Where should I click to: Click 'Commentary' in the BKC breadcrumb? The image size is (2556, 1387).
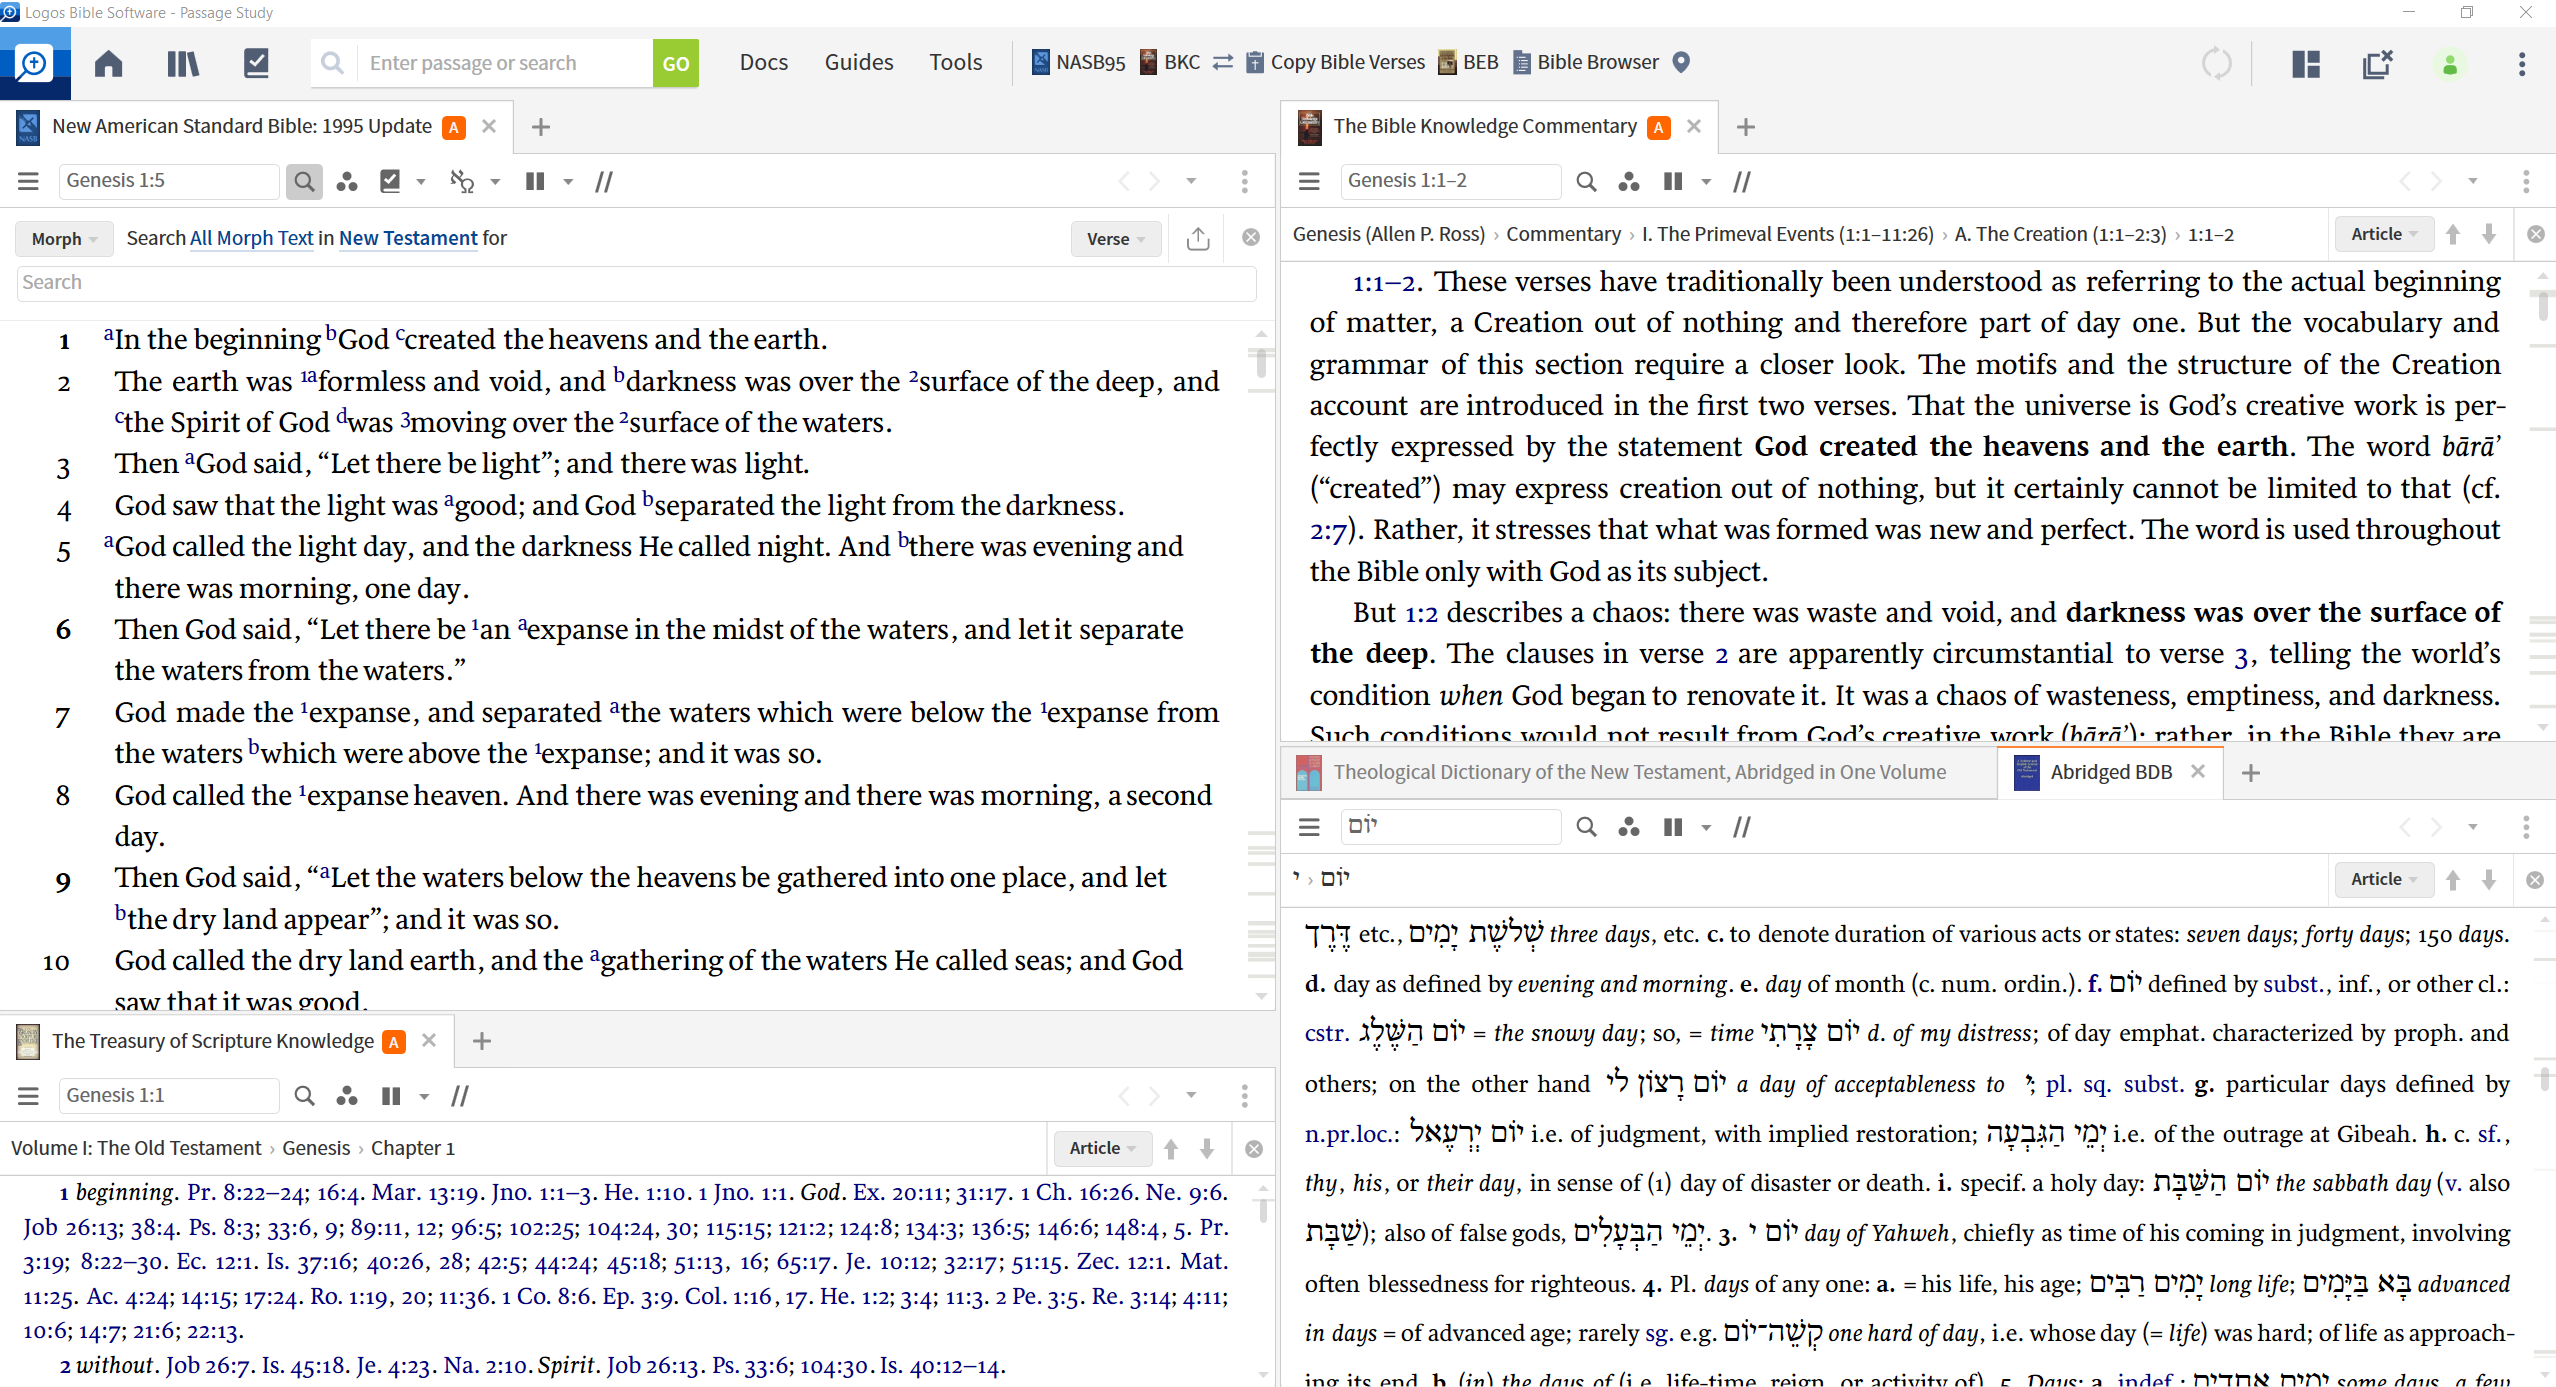point(1563,234)
